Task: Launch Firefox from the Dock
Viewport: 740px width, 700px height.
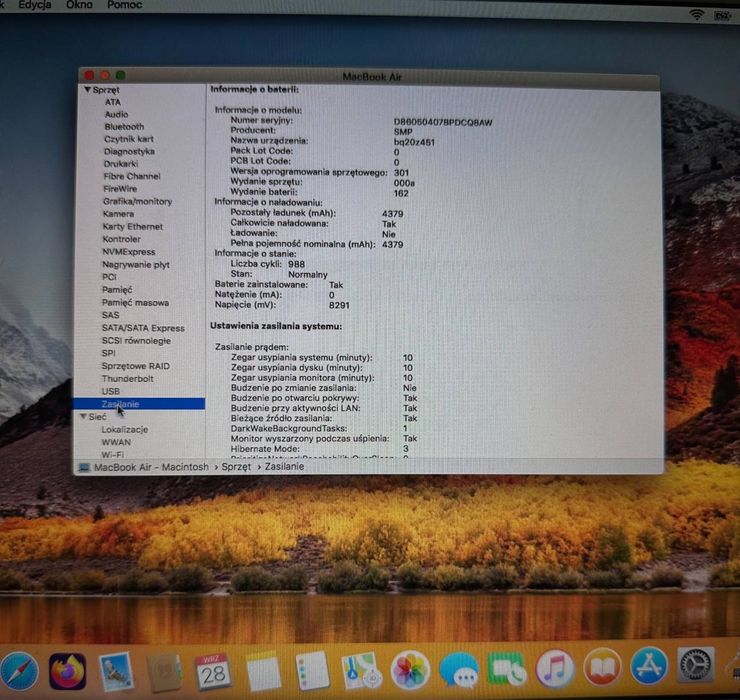Action: click(68, 671)
